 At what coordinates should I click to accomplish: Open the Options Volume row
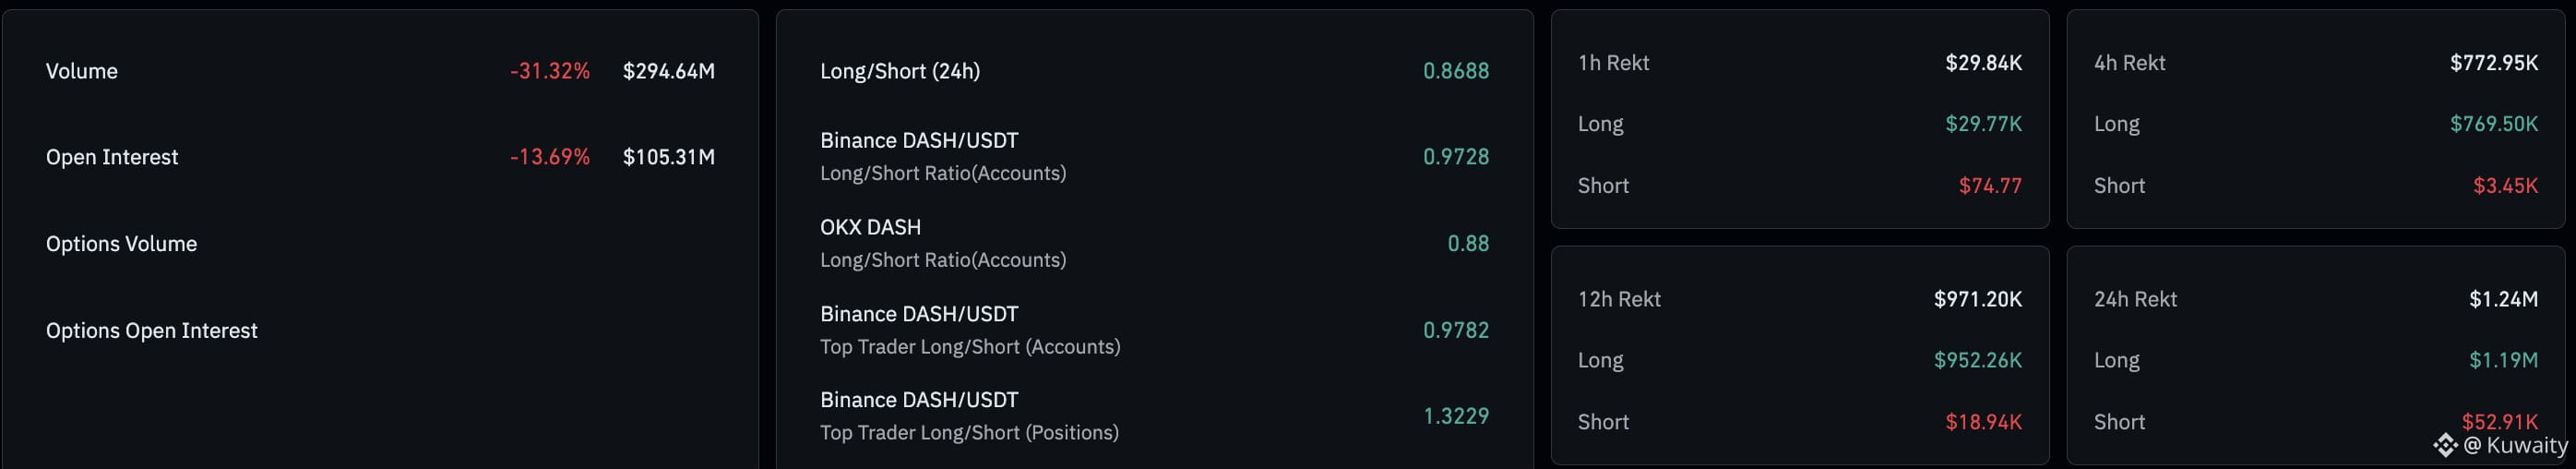121,244
